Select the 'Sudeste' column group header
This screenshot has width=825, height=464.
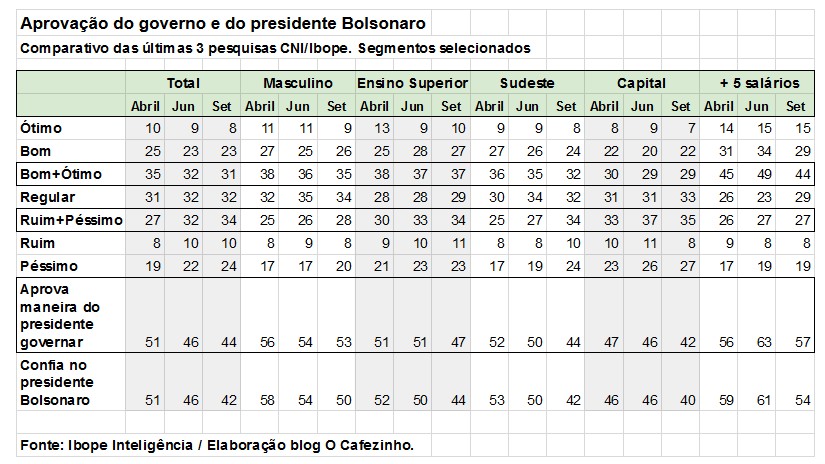(x=527, y=83)
